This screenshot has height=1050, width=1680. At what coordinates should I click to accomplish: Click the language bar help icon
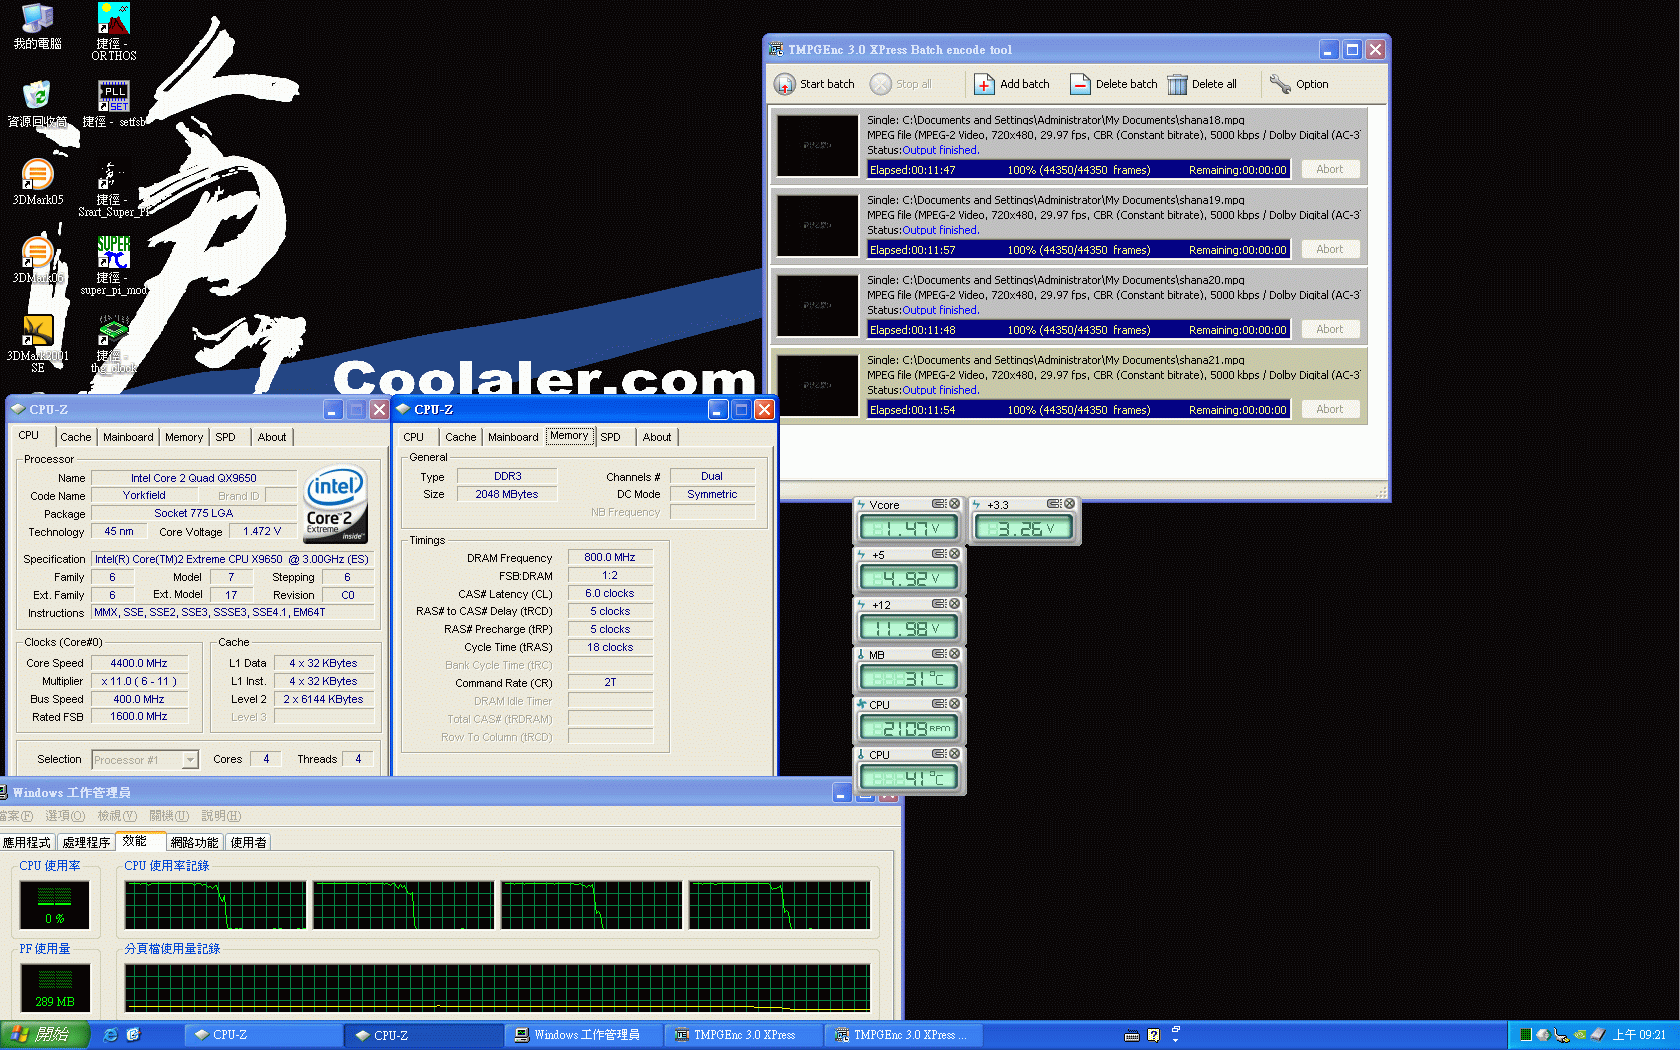pyautogui.click(x=1154, y=1036)
